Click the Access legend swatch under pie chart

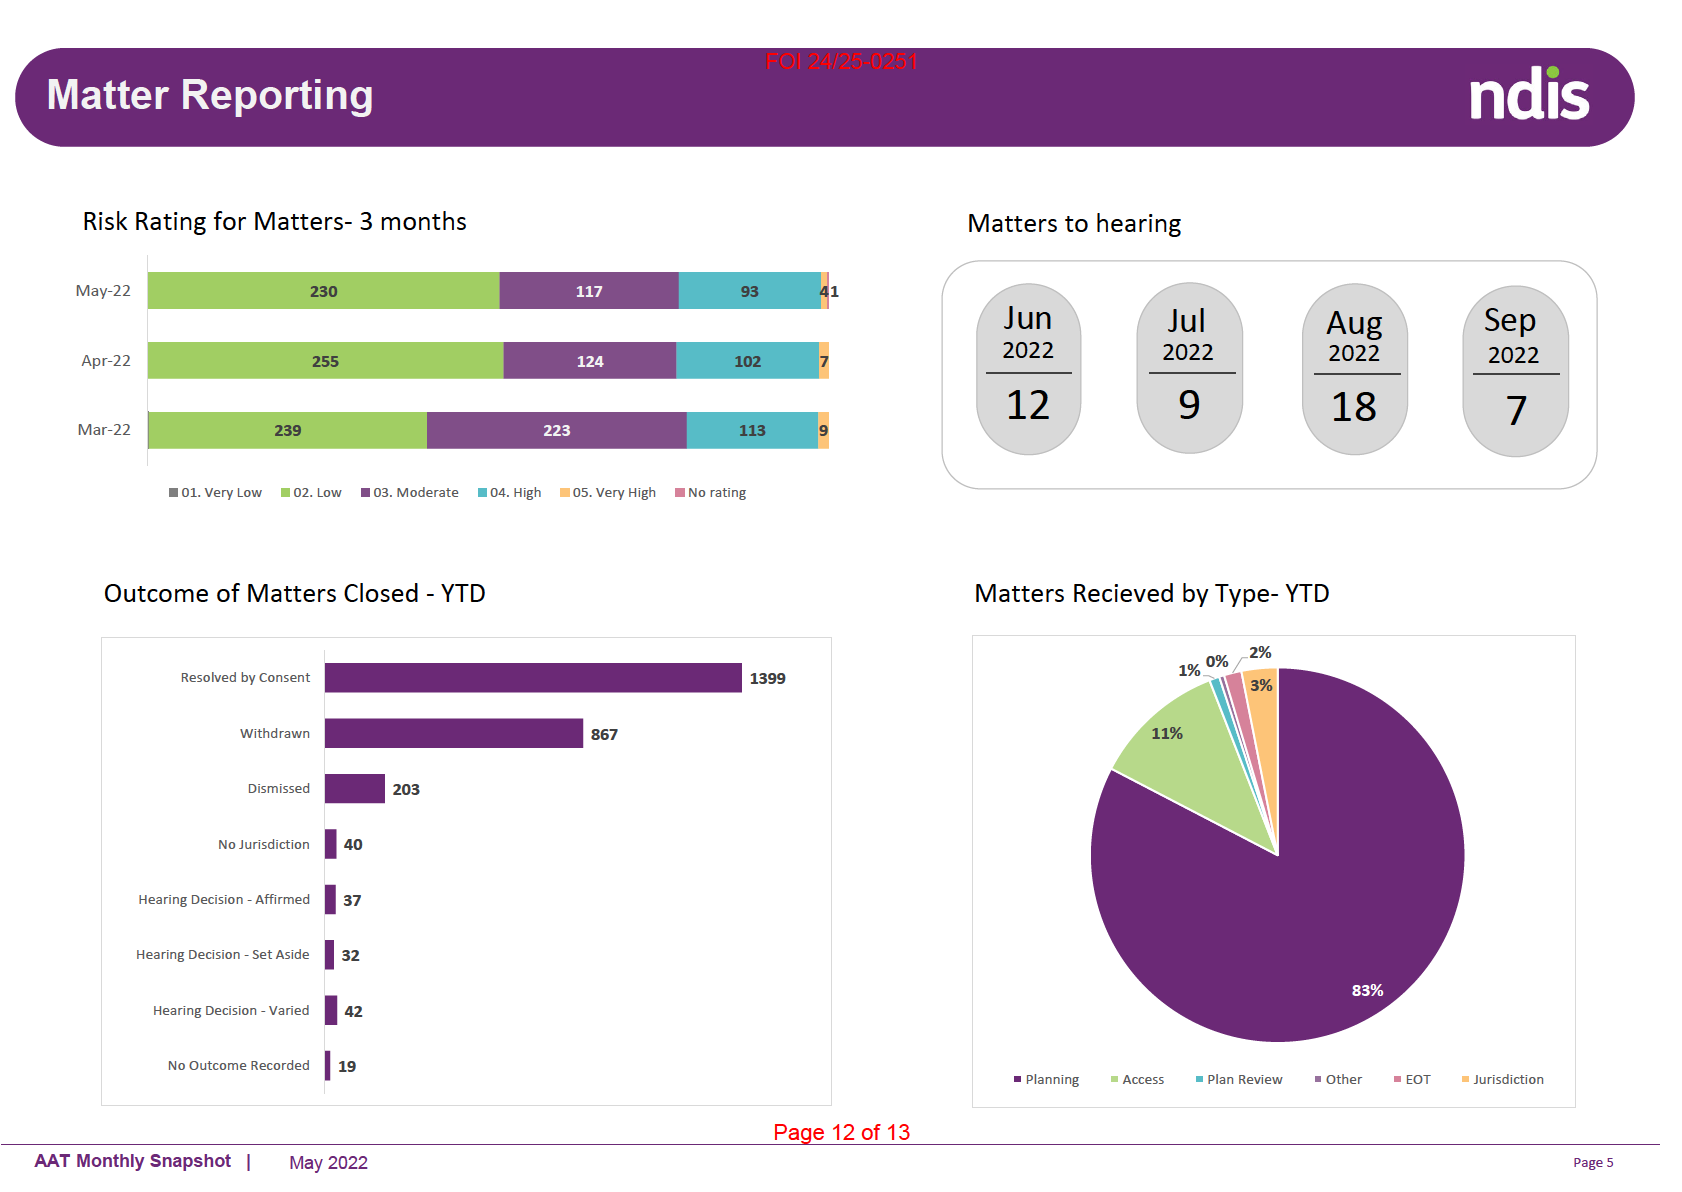(1115, 1080)
